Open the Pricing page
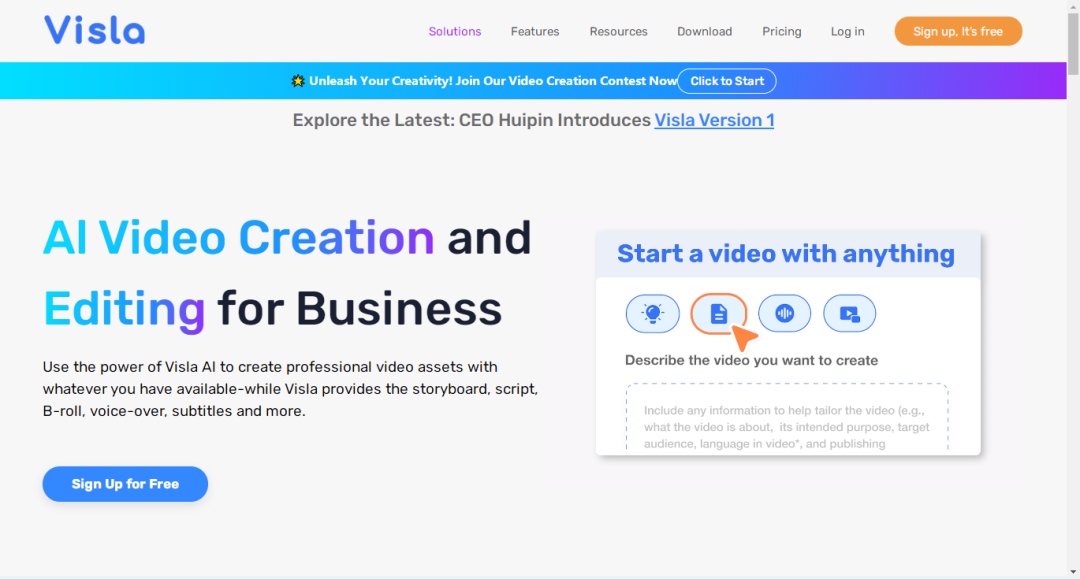The width and height of the screenshot is (1080, 579). pos(782,32)
